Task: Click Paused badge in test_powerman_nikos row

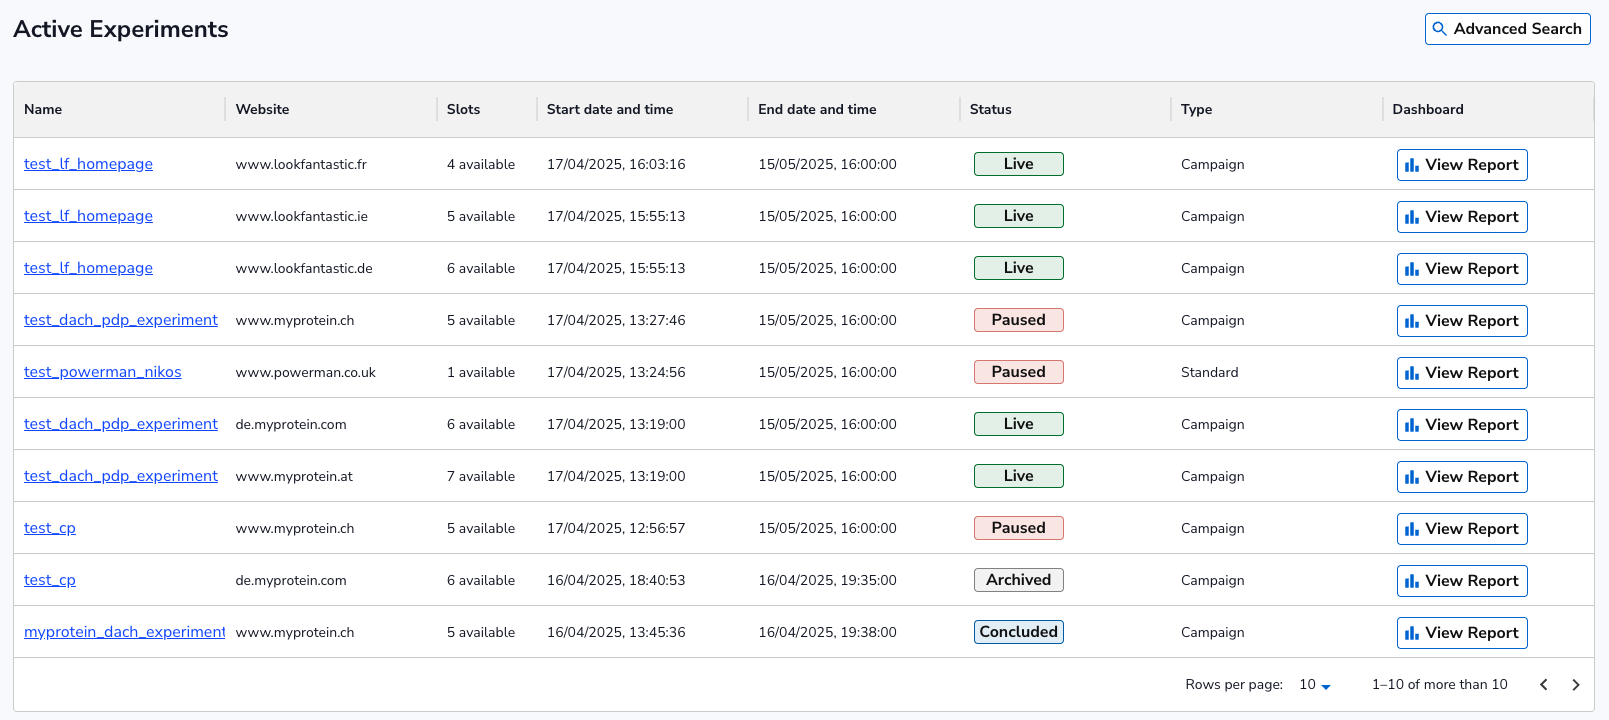Action: point(1018,372)
